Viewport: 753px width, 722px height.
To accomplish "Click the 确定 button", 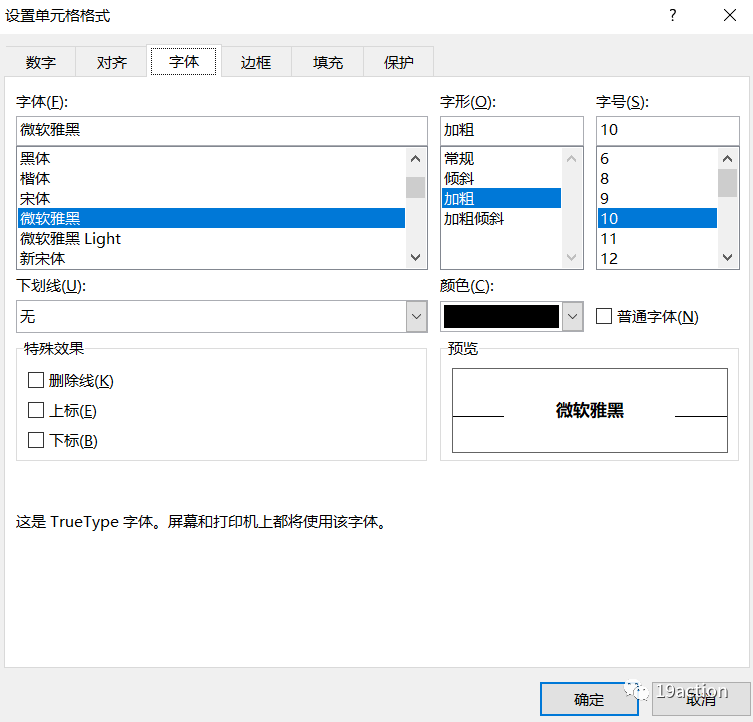I will (589, 699).
